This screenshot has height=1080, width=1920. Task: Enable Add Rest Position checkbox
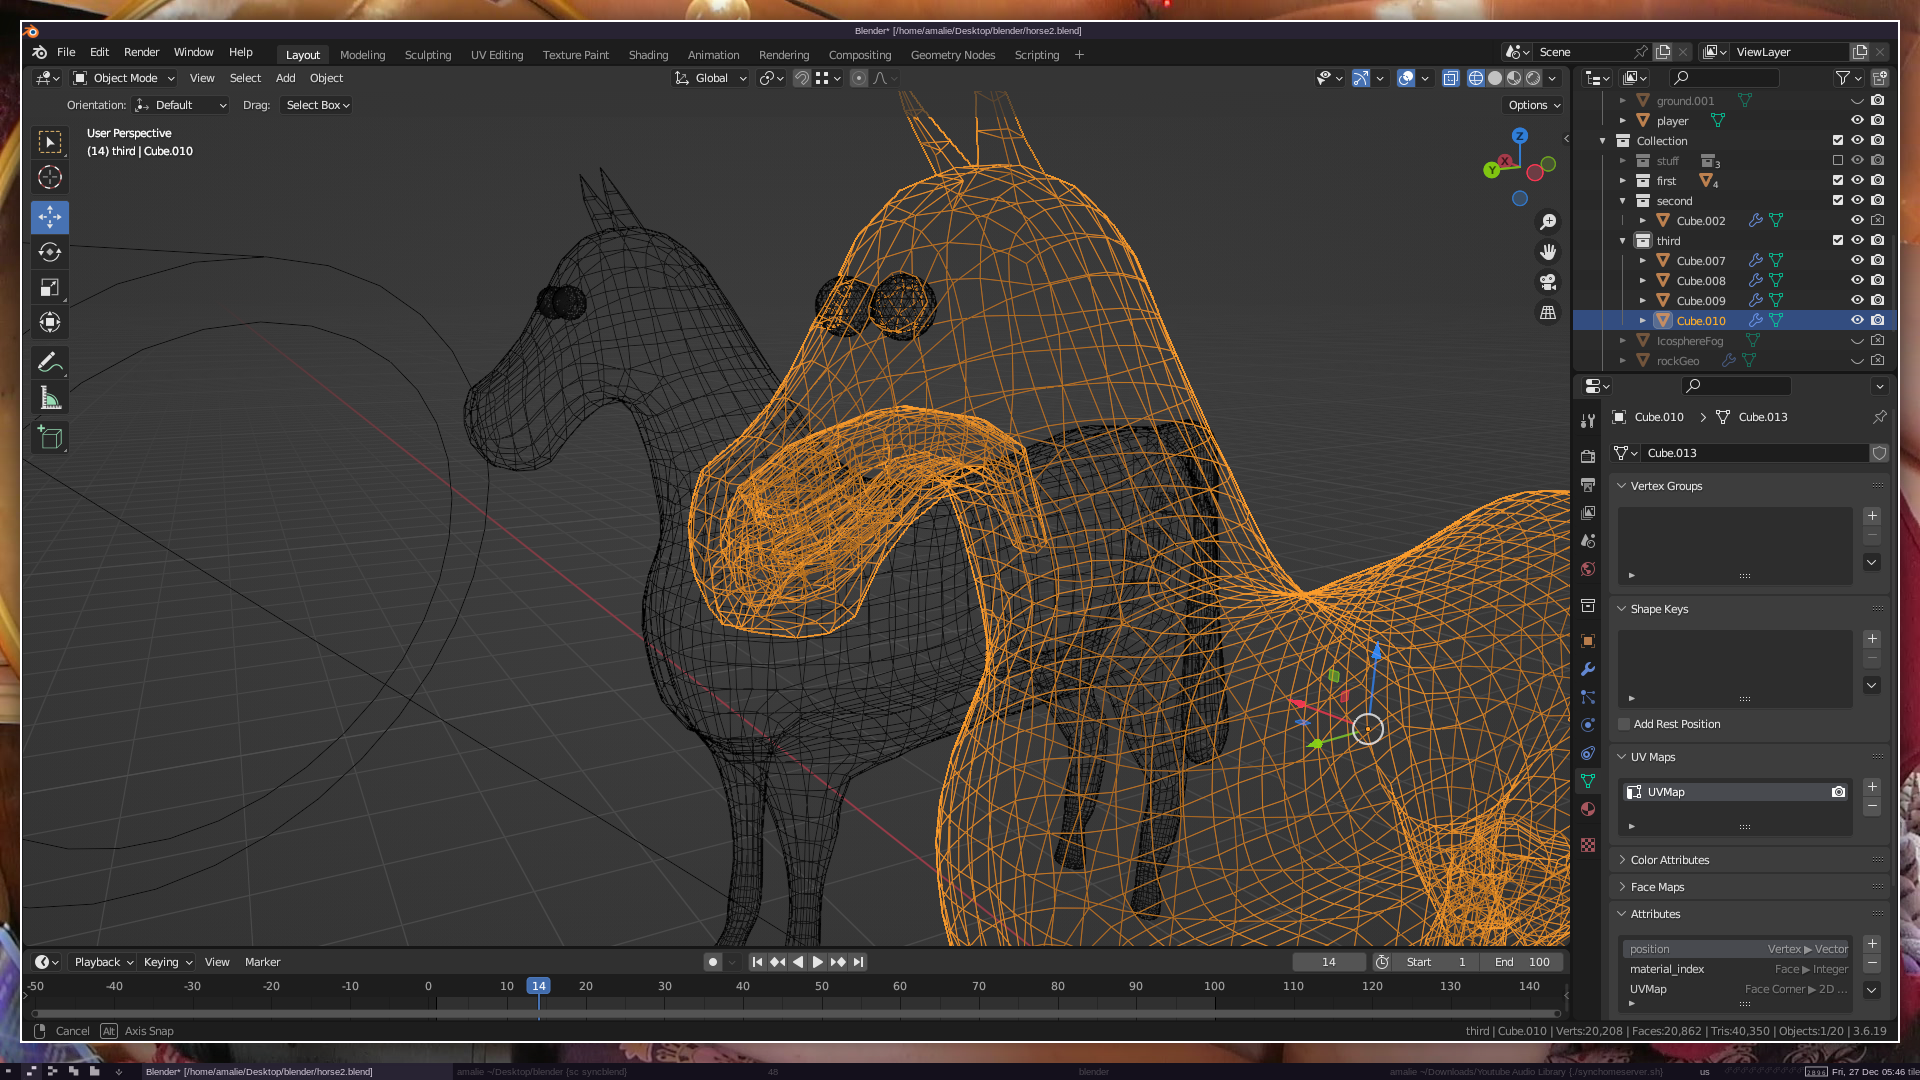(x=1624, y=724)
